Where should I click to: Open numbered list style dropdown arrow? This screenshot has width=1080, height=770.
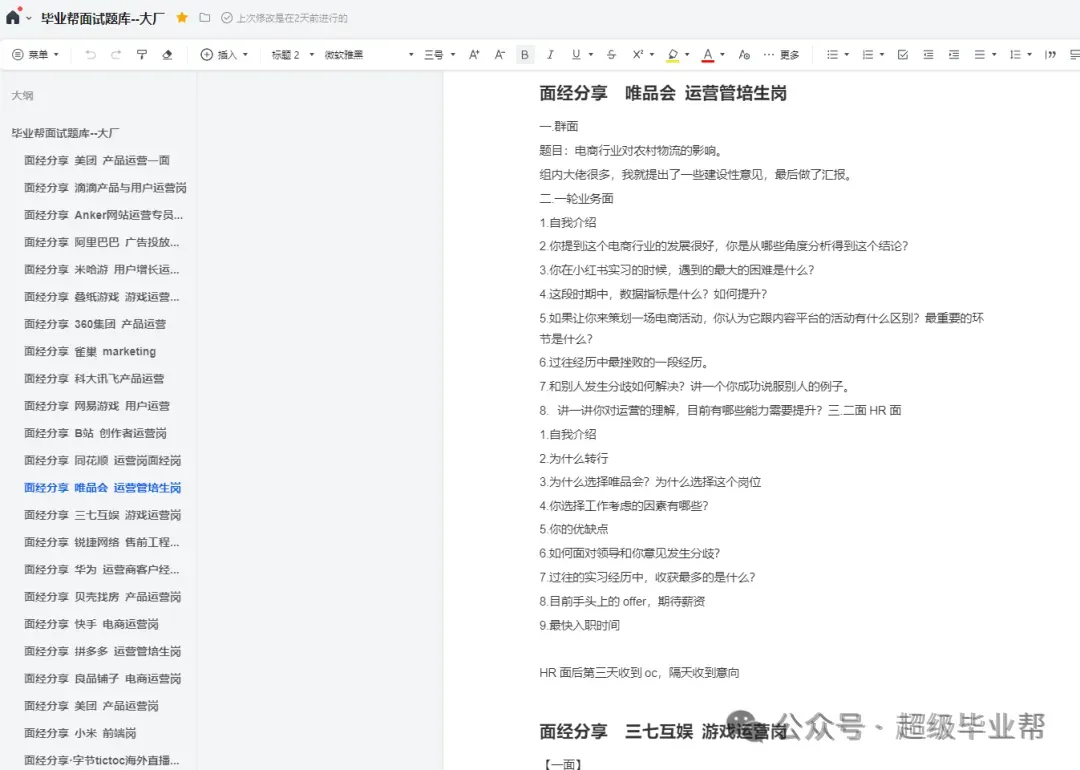tap(882, 54)
